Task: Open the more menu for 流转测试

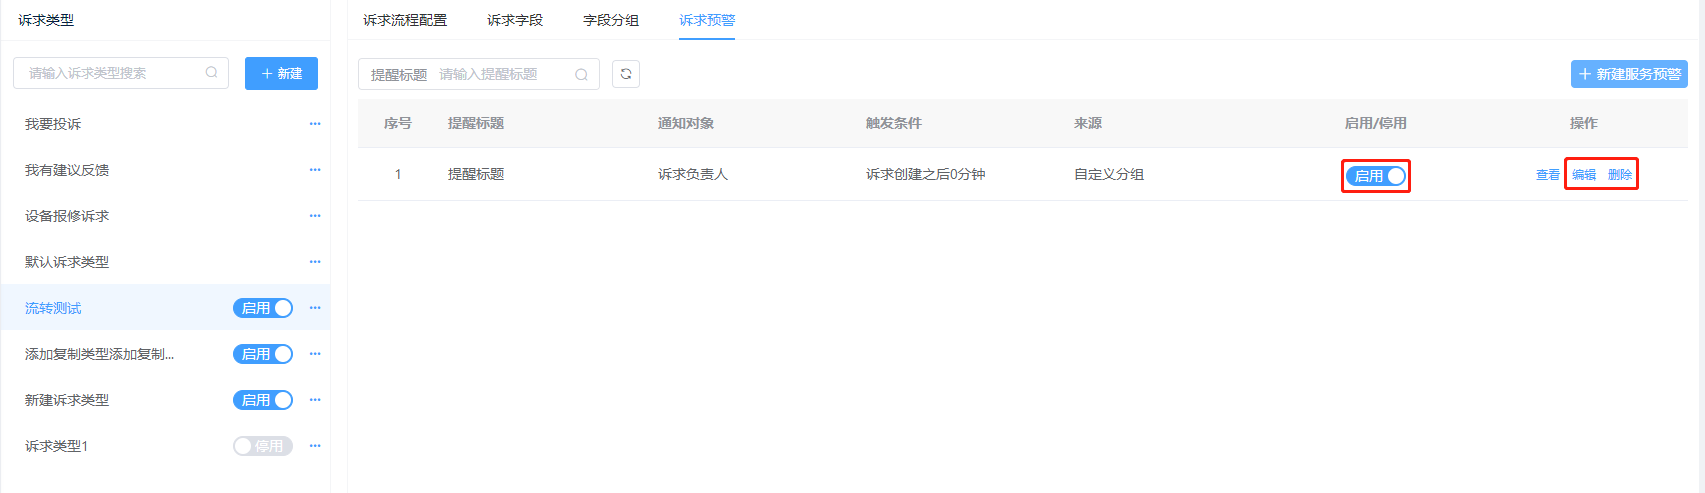Action: [x=315, y=308]
